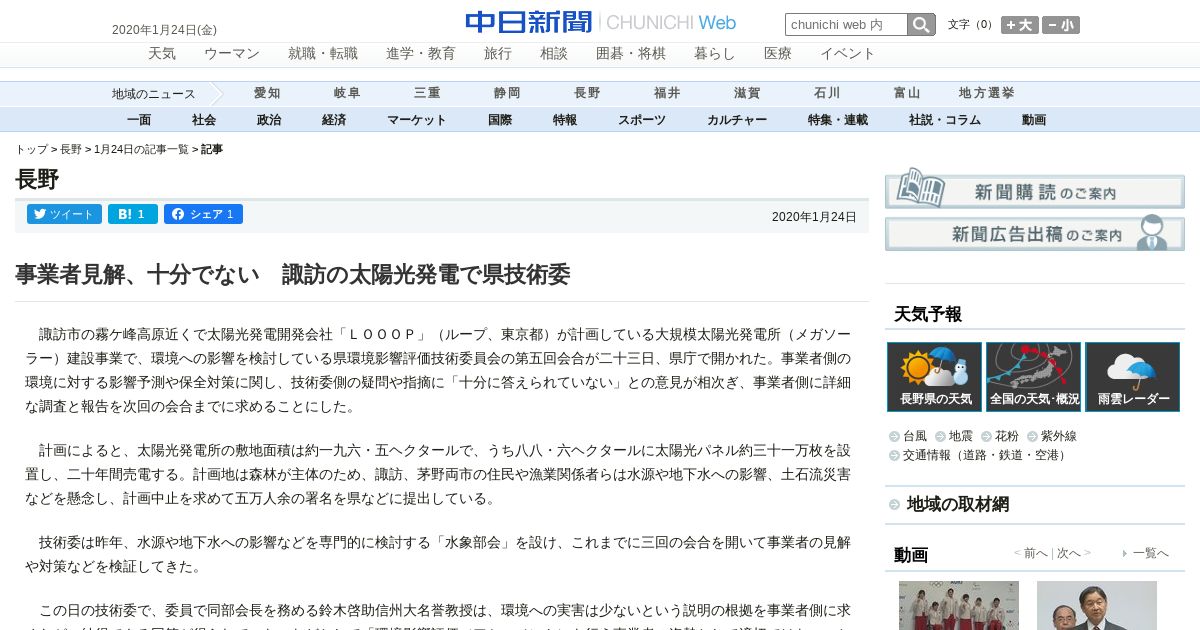Viewport: 1200px width, 630px height.
Task: Open the 旅行 menu item
Action: 498,53
